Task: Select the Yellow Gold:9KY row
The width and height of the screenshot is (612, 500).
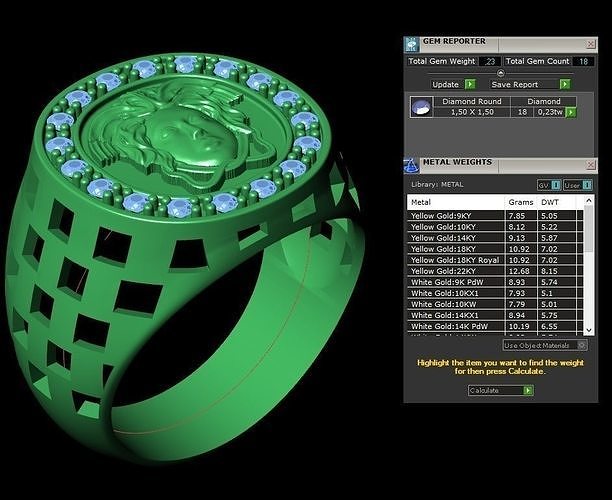Action: click(x=495, y=216)
